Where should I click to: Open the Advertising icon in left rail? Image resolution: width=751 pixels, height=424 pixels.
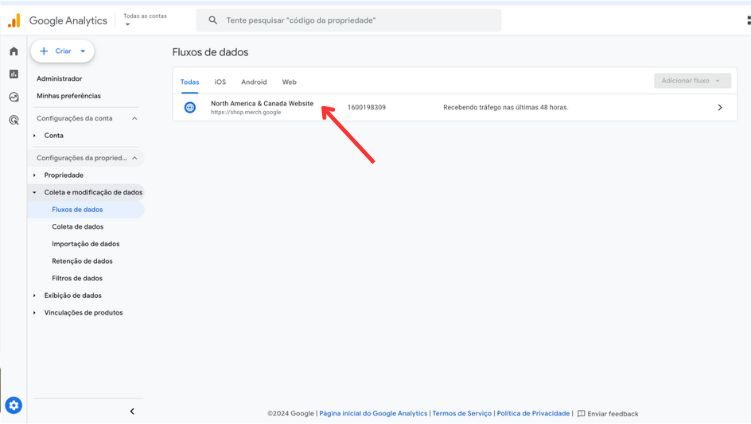click(14, 120)
